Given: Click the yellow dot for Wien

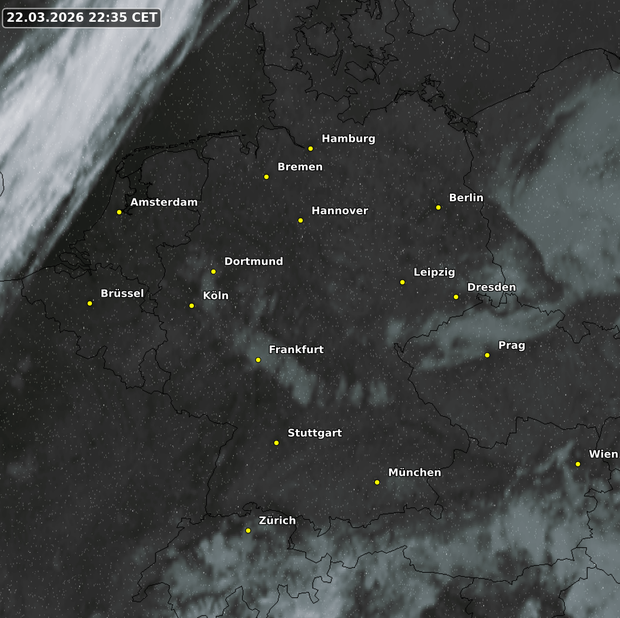Looking at the screenshot, I should coord(578,464).
